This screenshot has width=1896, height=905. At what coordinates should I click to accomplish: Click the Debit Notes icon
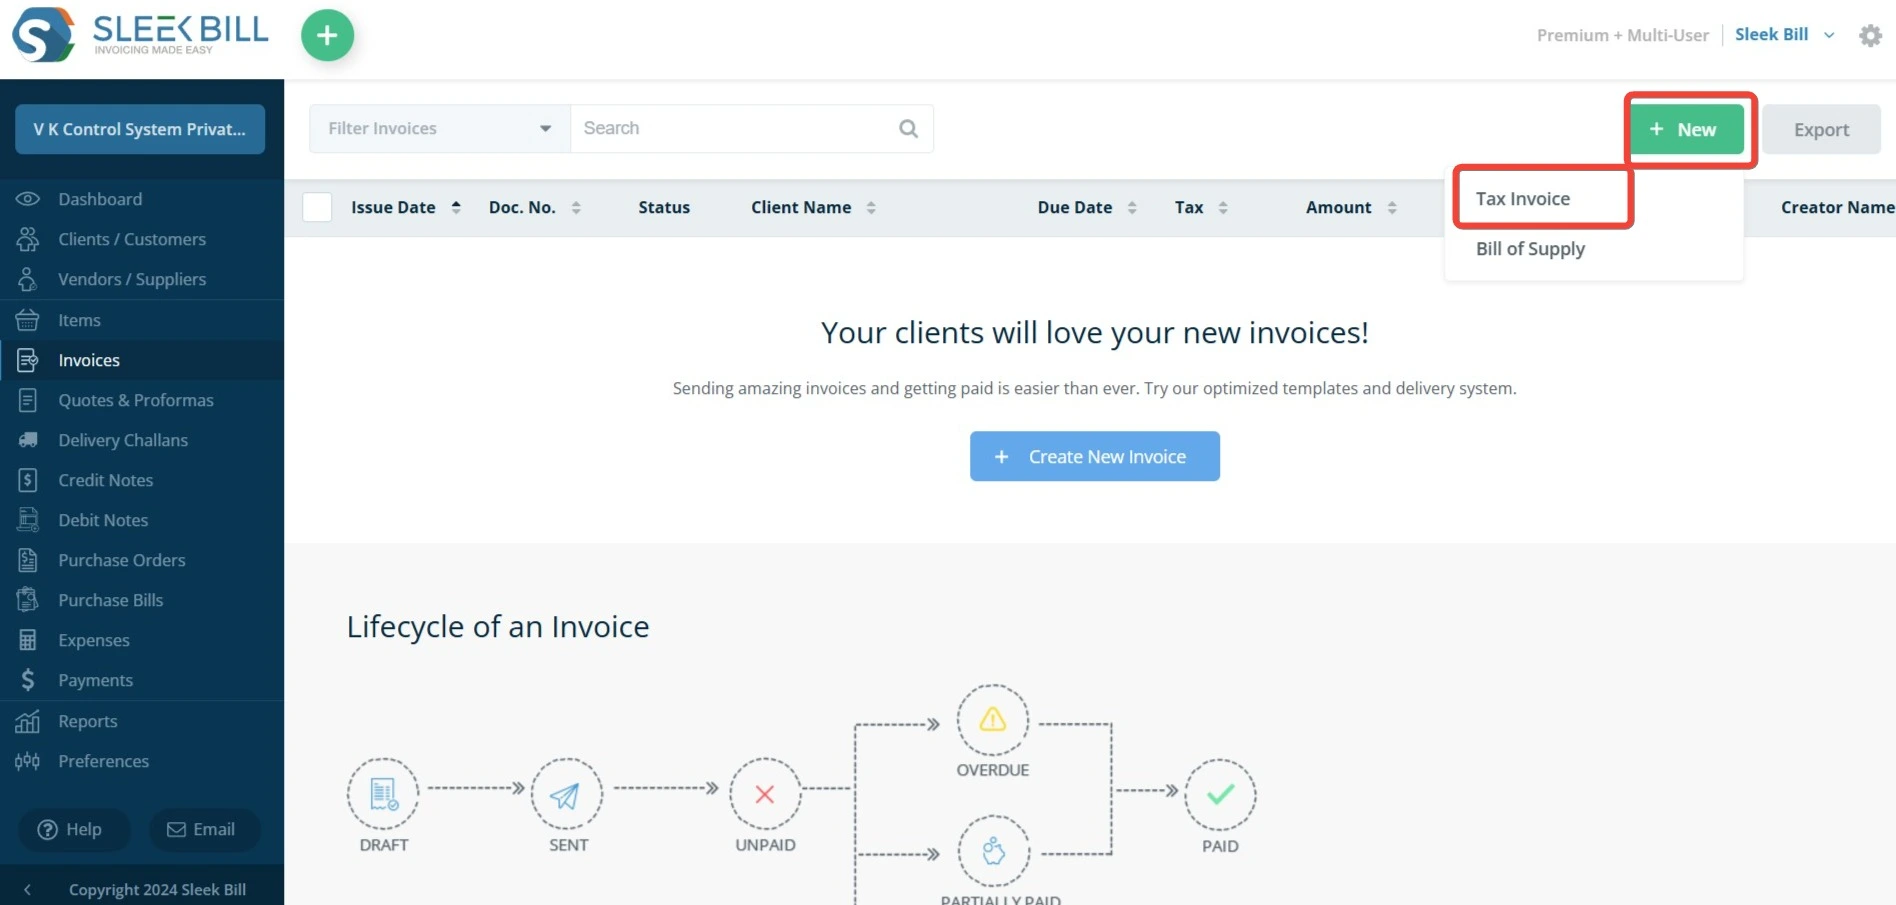coord(28,520)
